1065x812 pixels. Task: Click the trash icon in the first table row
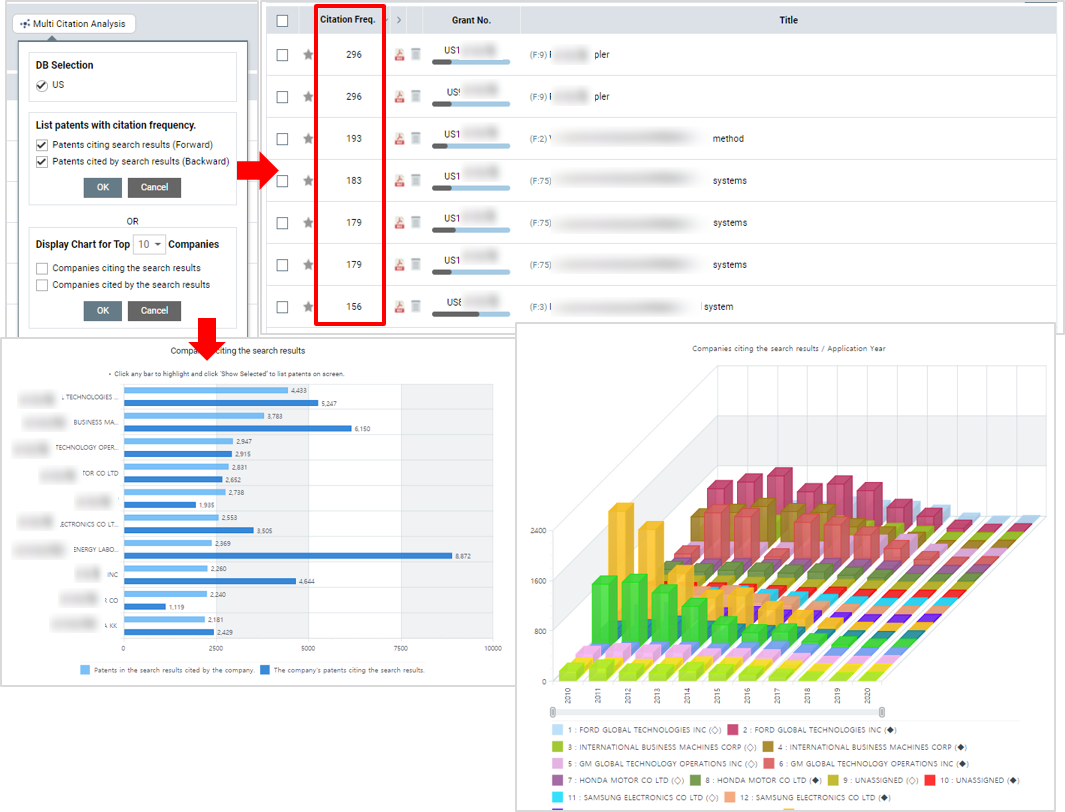point(415,55)
